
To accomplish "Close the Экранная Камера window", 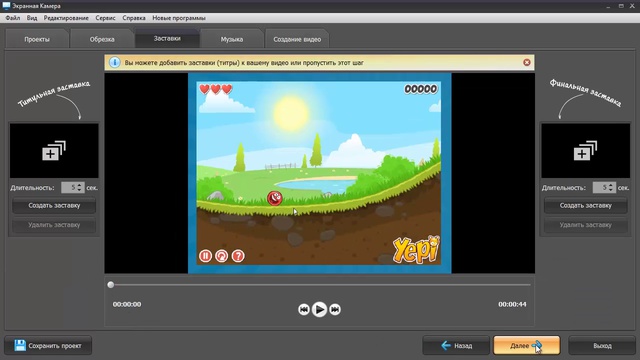I will [x=633, y=6].
